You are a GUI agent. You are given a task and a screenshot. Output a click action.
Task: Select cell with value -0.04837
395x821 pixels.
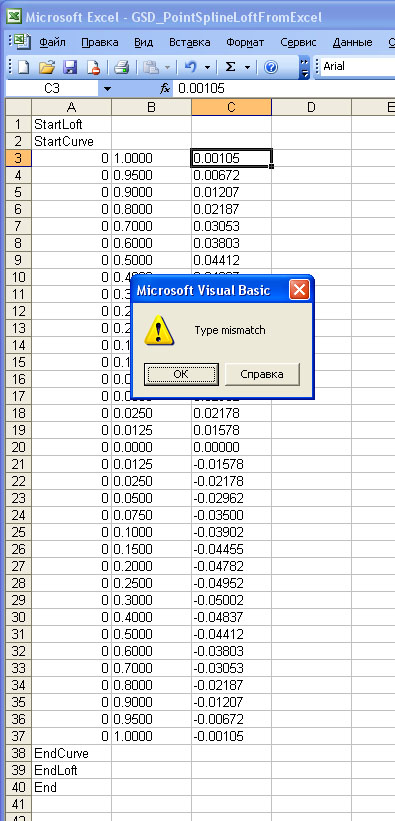(x=232, y=617)
